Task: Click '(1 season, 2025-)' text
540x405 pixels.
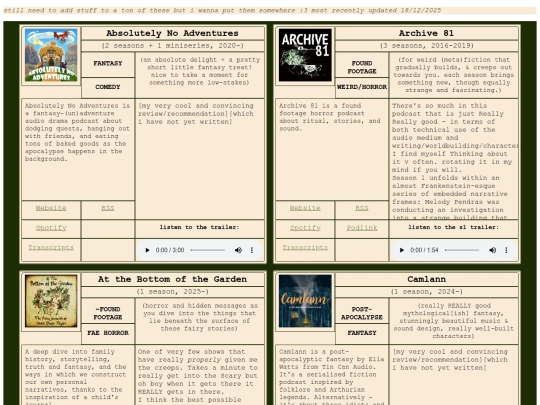Action: tap(173, 292)
